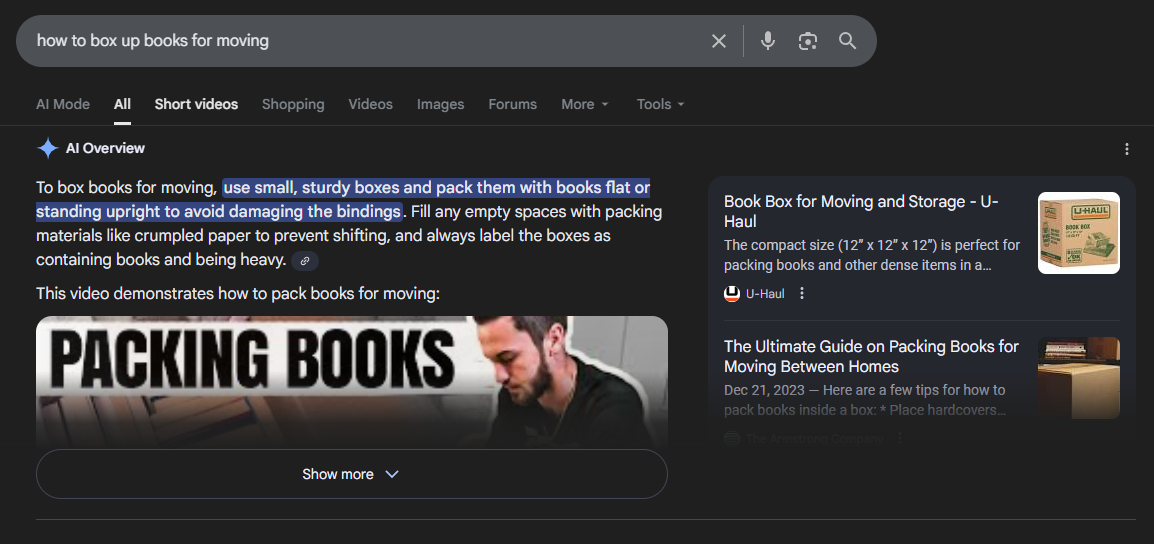The height and width of the screenshot is (544, 1154).
Task: Click the U-Haul favicon logo
Action: pyautogui.click(x=732, y=294)
